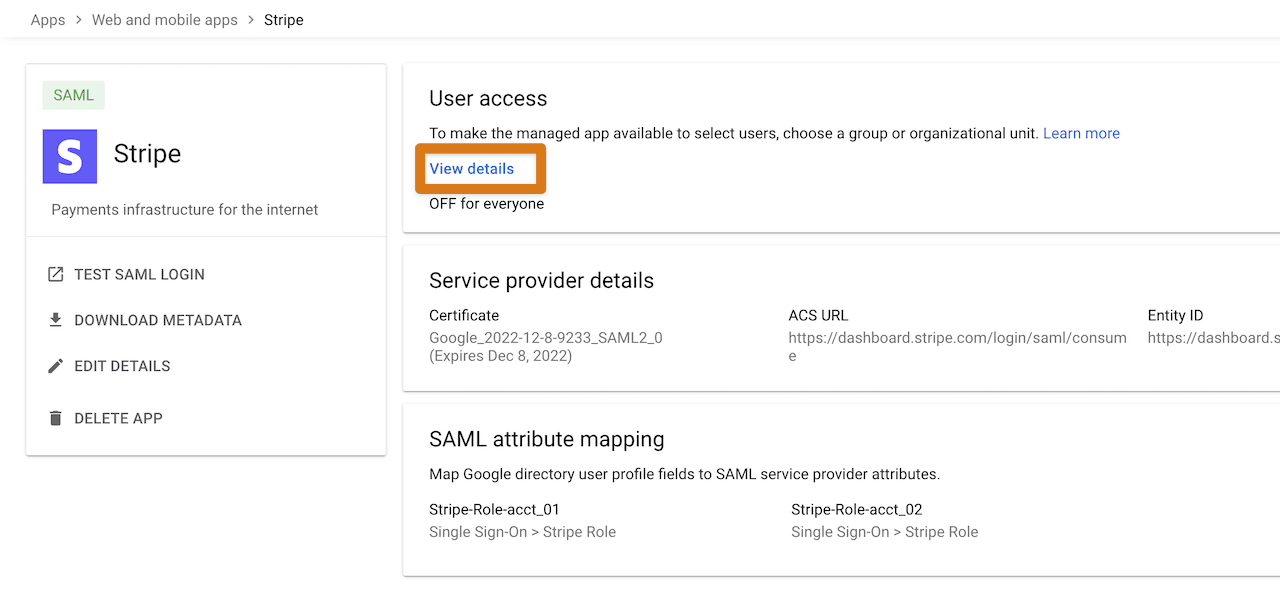Click the dashboard.stripe.com ACS URL value
Screen dimensions: 1280x603
tap(958, 347)
